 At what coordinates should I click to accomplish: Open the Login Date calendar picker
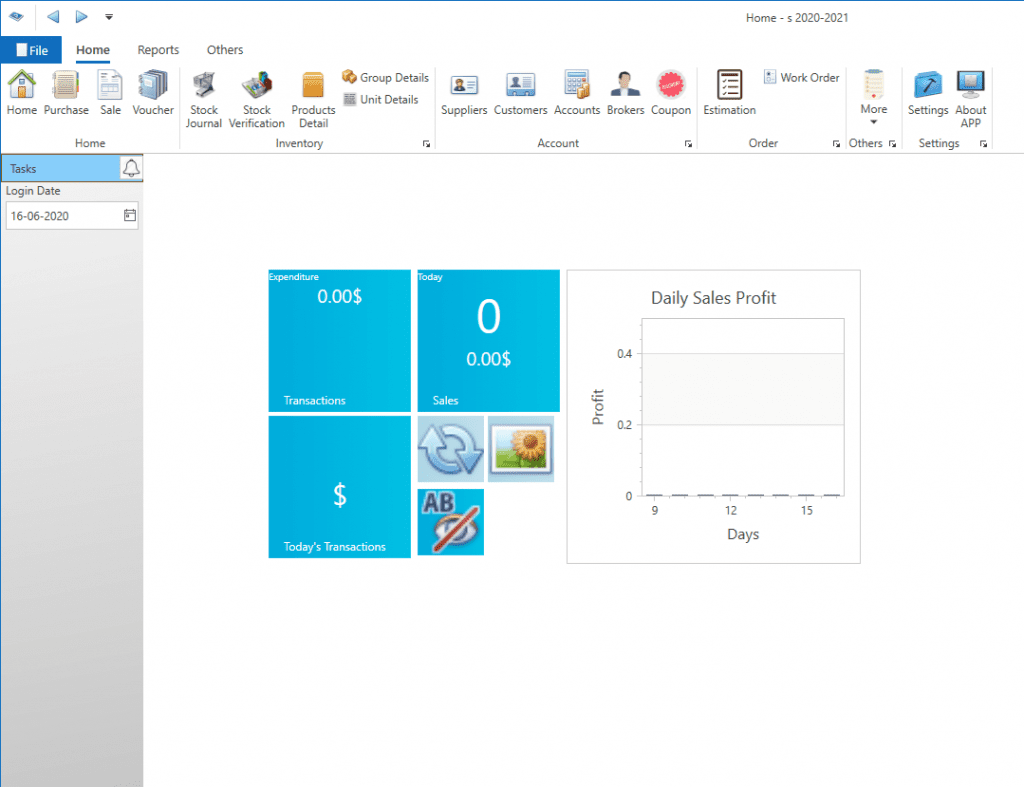(129, 215)
